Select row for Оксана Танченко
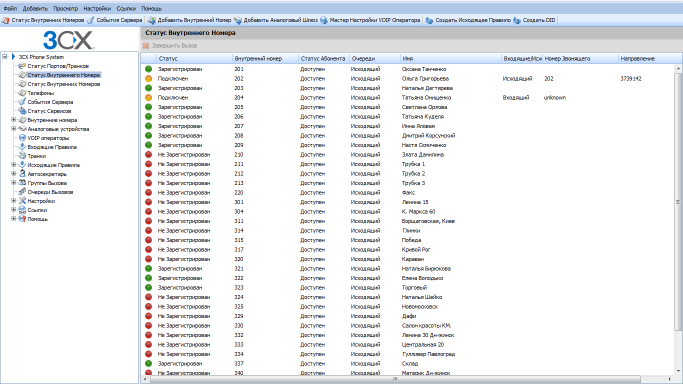 (408, 69)
